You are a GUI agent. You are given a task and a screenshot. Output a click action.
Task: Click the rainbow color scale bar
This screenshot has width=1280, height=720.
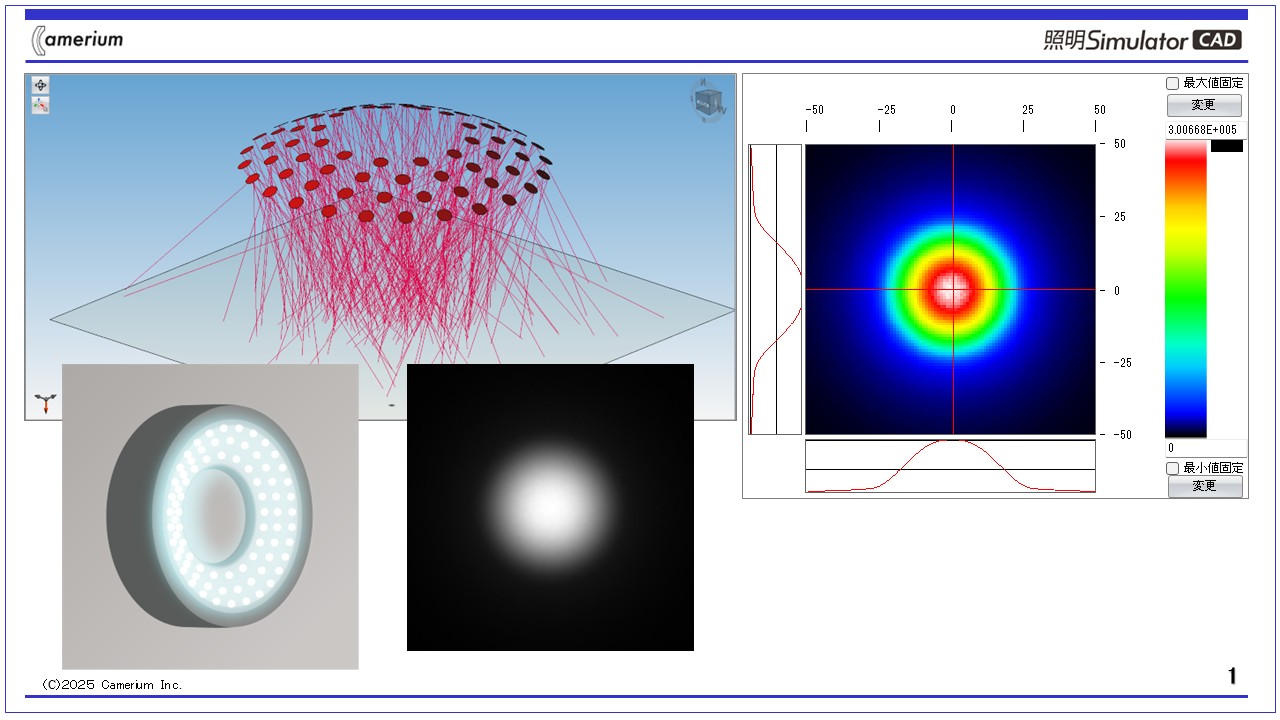click(x=1185, y=288)
